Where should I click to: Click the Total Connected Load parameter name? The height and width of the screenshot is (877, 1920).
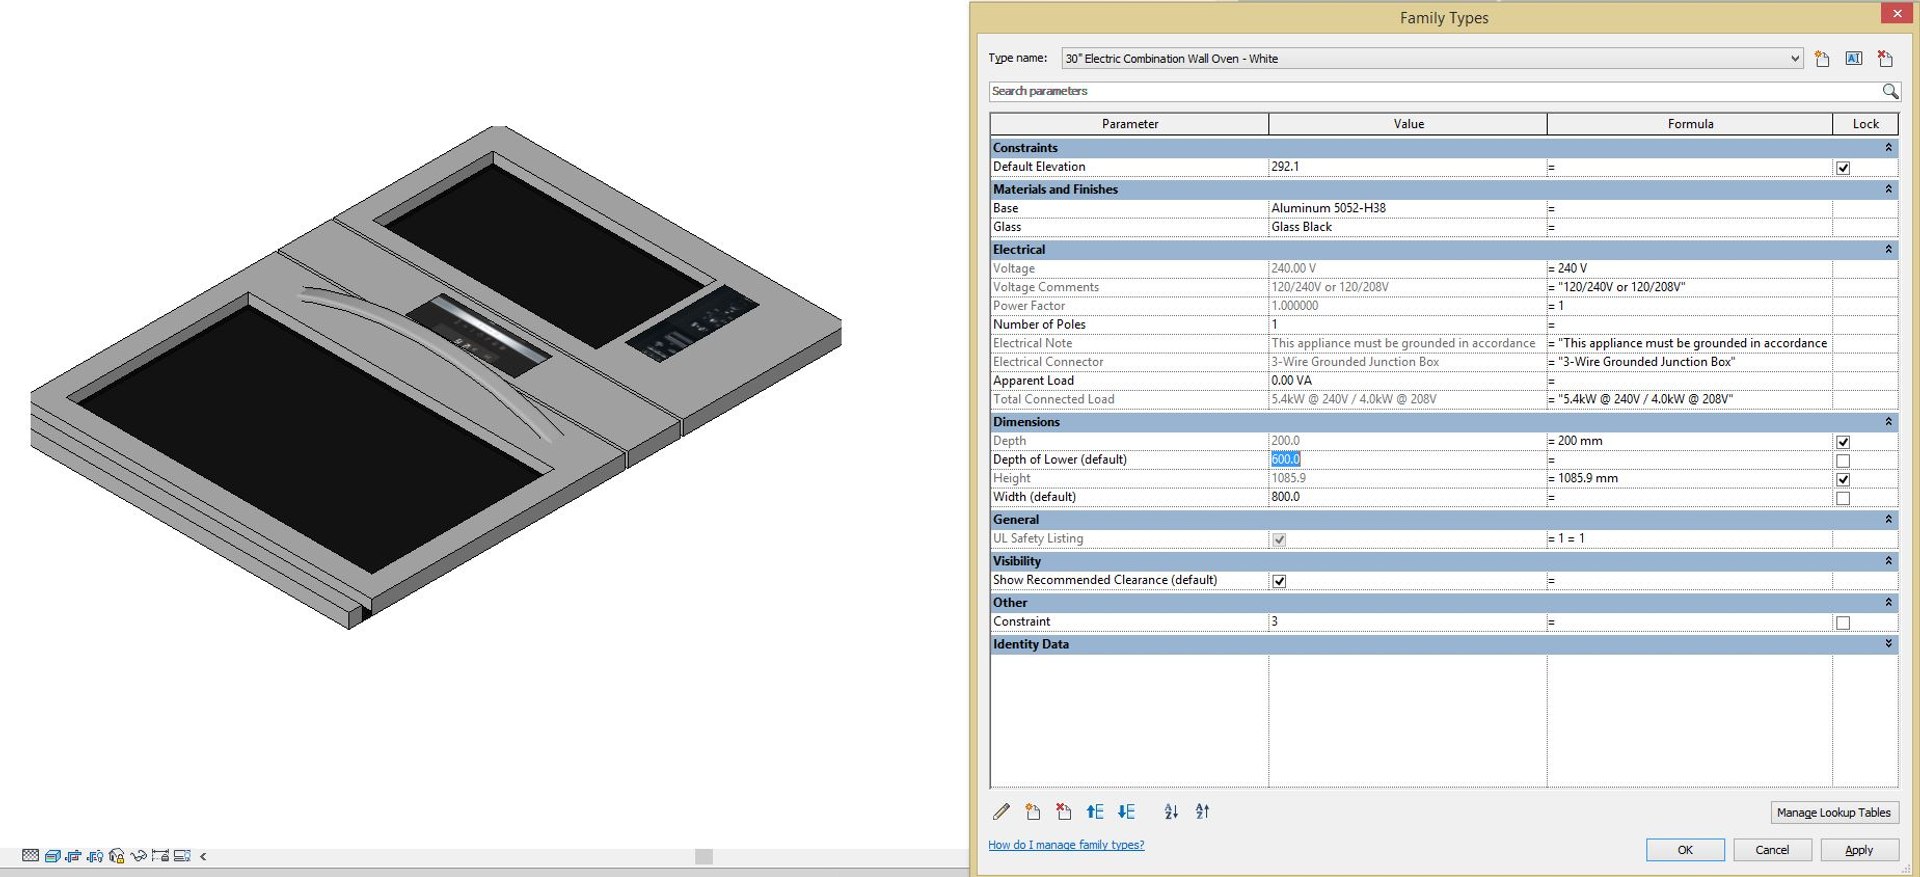click(1053, 399)
